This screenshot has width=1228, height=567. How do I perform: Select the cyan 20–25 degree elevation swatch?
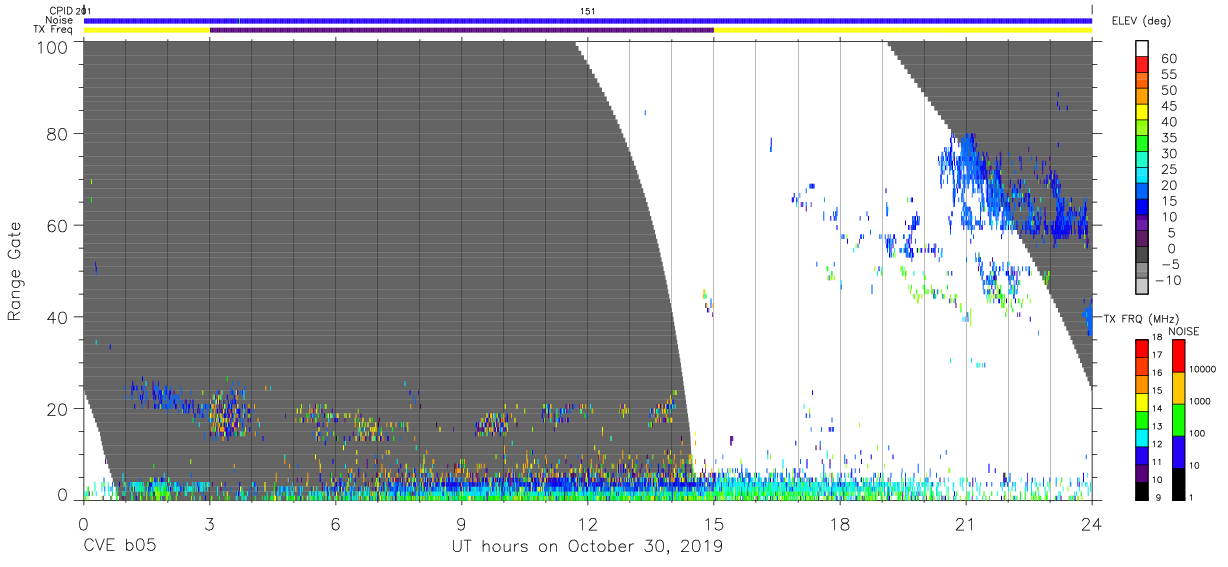[x=1142, y=177]
